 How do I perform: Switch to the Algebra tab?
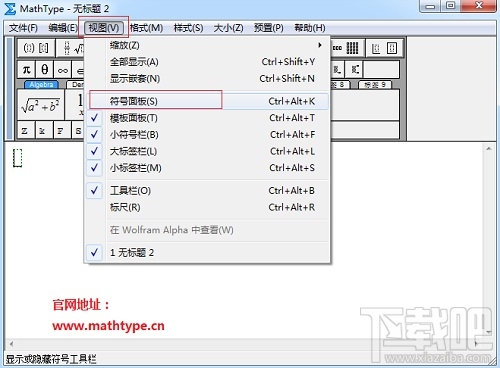(41, 85)
